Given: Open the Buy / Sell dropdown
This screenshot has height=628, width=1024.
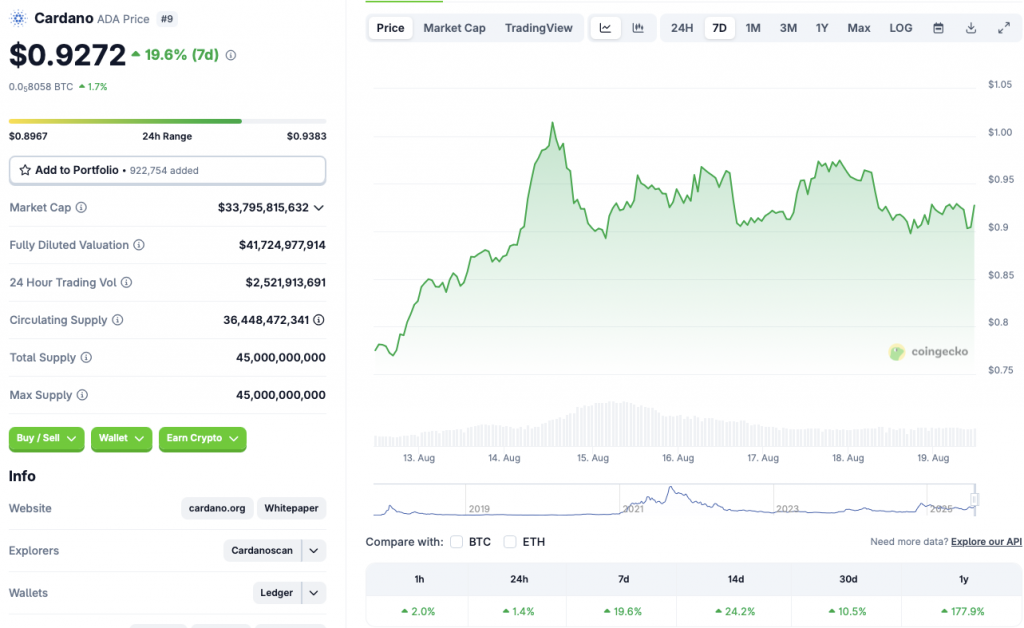Looking at the screenshot, I should 46,439.
